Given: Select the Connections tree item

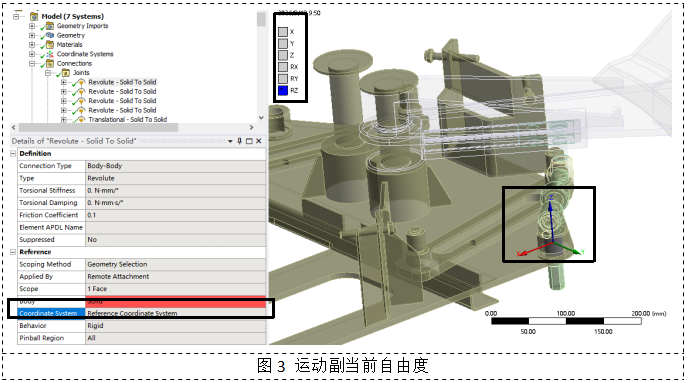Looking at the screenshot, I should click(x=74, y=64).
